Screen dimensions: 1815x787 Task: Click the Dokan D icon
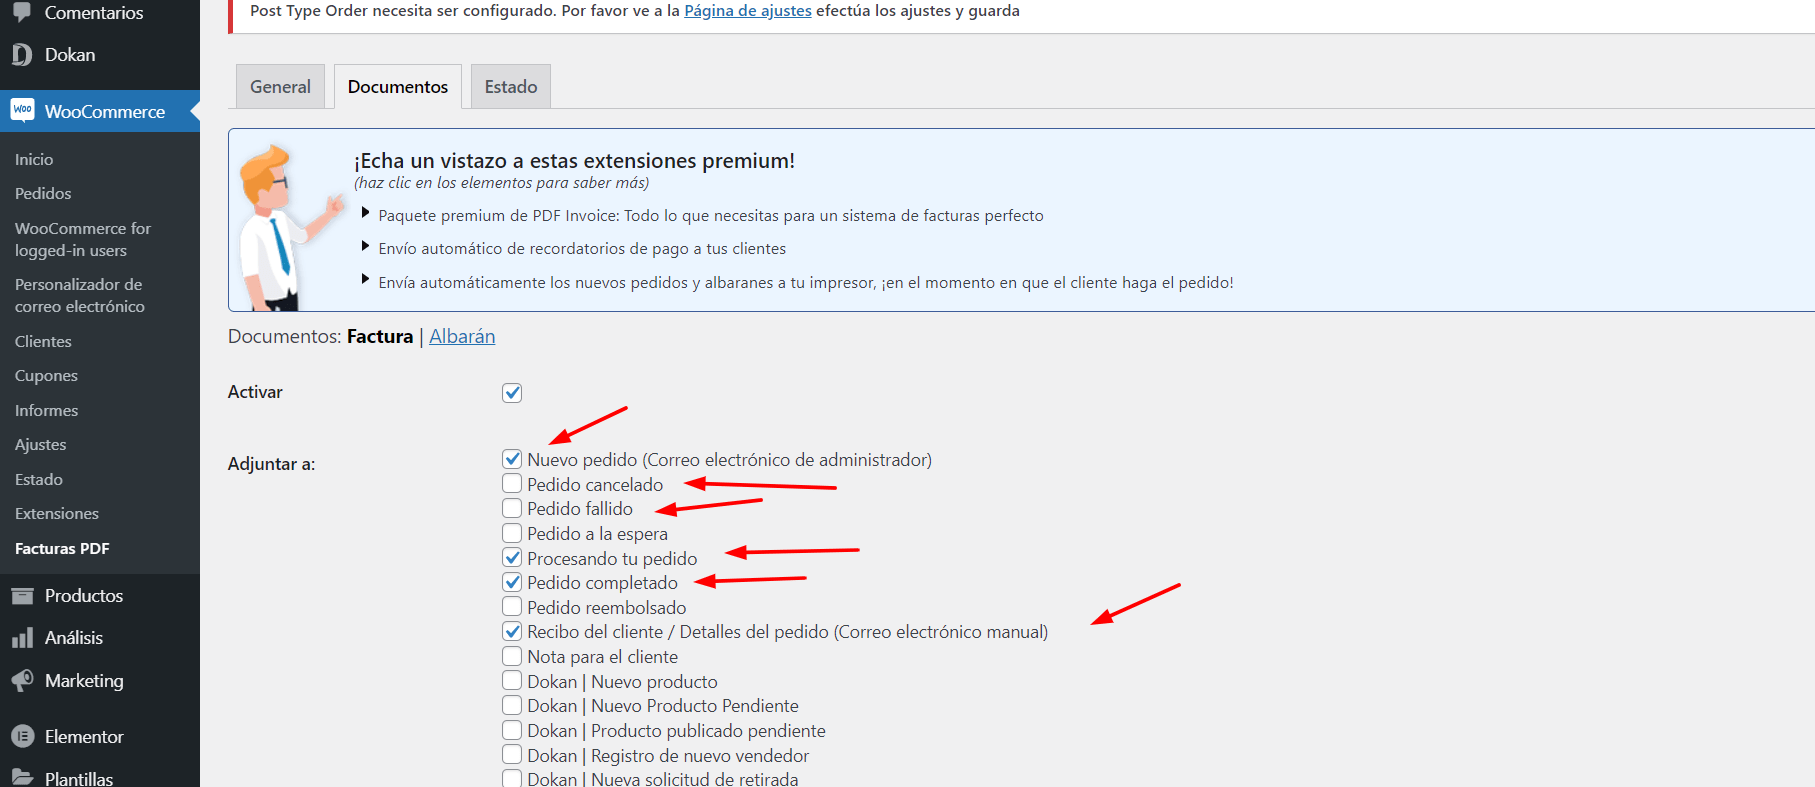[x=22, y=55]
